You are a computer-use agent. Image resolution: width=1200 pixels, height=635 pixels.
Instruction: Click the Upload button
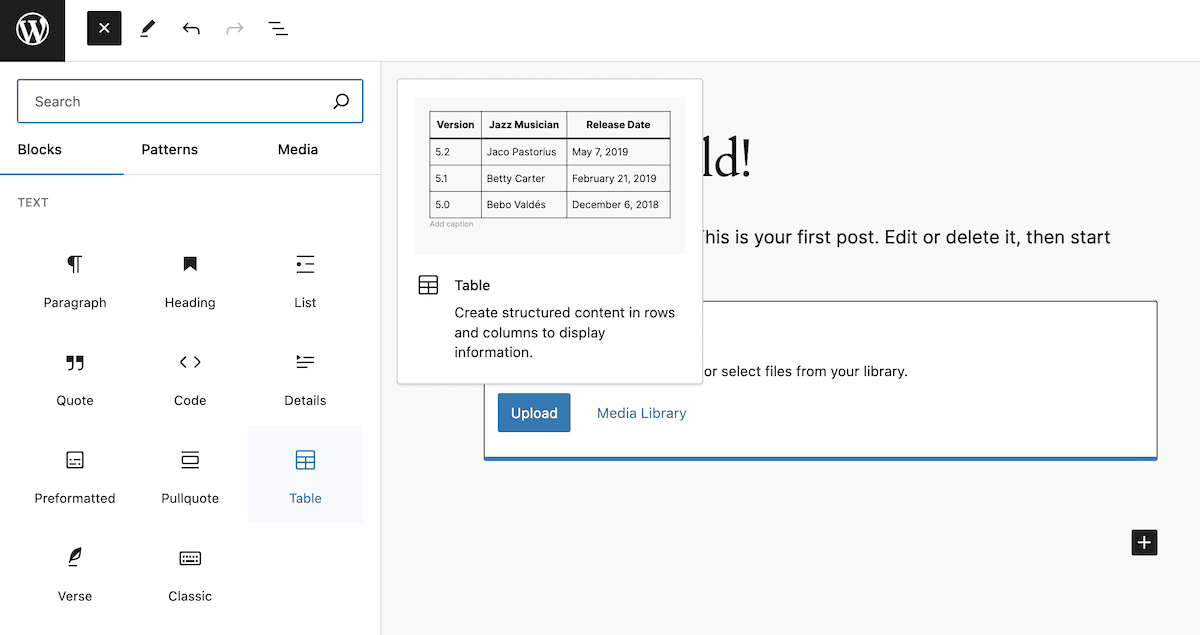(534, 412)
